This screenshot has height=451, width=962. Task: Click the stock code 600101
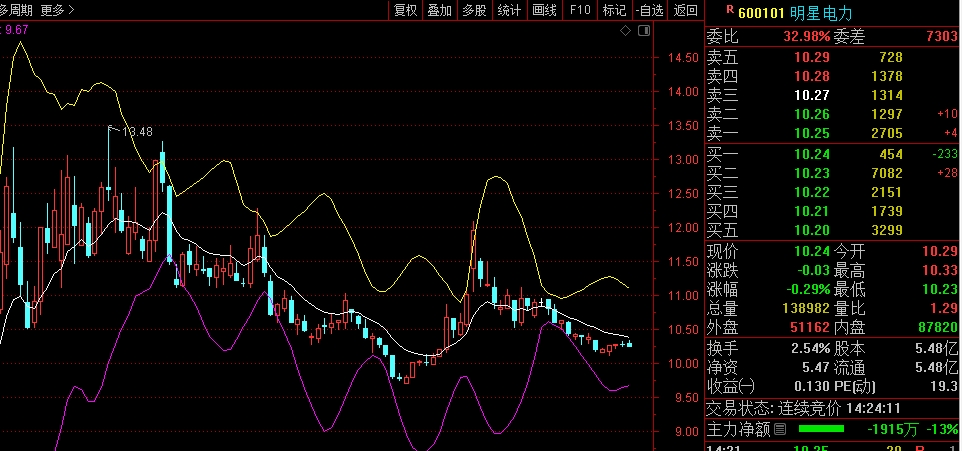coord(761,13)
